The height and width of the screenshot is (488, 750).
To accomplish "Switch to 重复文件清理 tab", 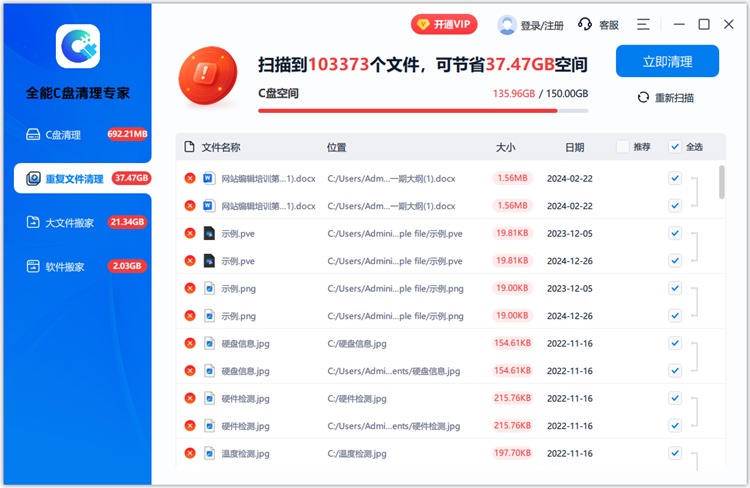I will [x=82, y=178].
